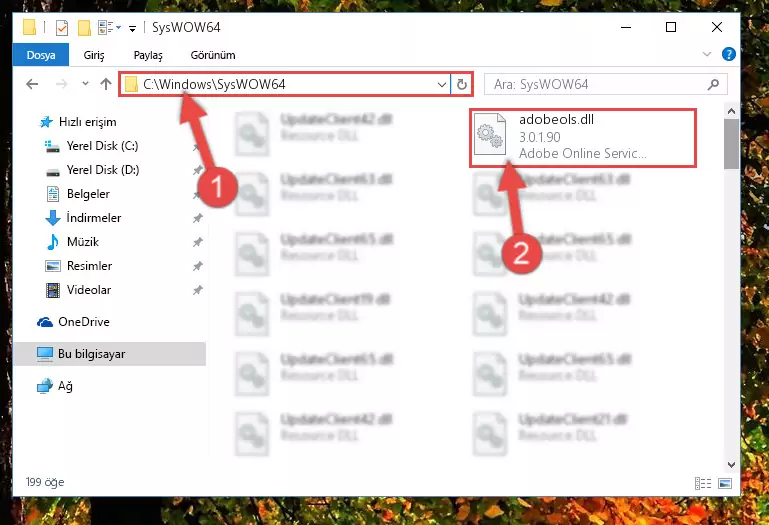Click the search magnifier icon
The width and height of the screenshot is (769, 525).
(x=713, y=84)
